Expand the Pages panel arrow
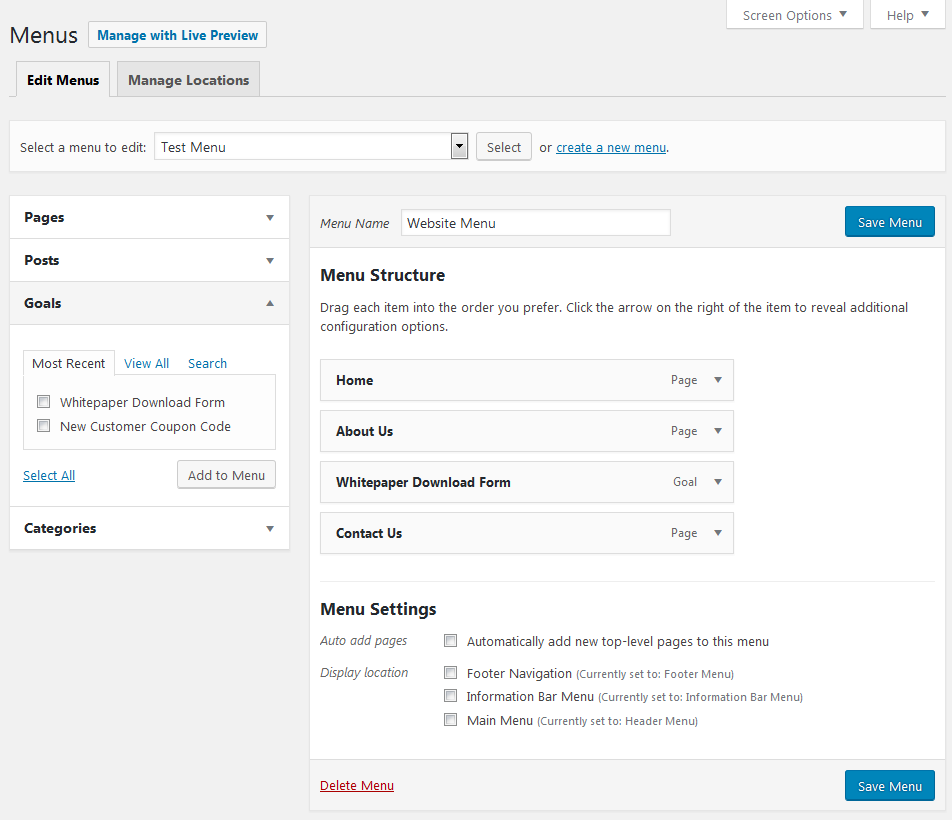Viewport: 952px width, 820px height. click(x=270, y=217)
